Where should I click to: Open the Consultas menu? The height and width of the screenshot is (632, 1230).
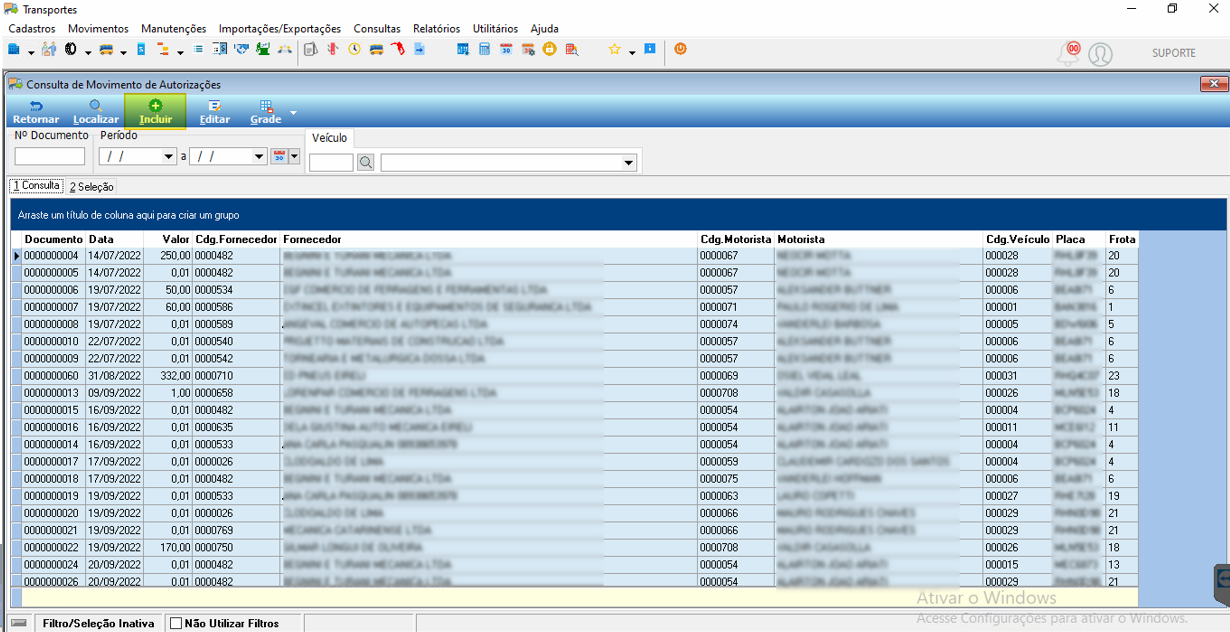(x=377, y=29)
